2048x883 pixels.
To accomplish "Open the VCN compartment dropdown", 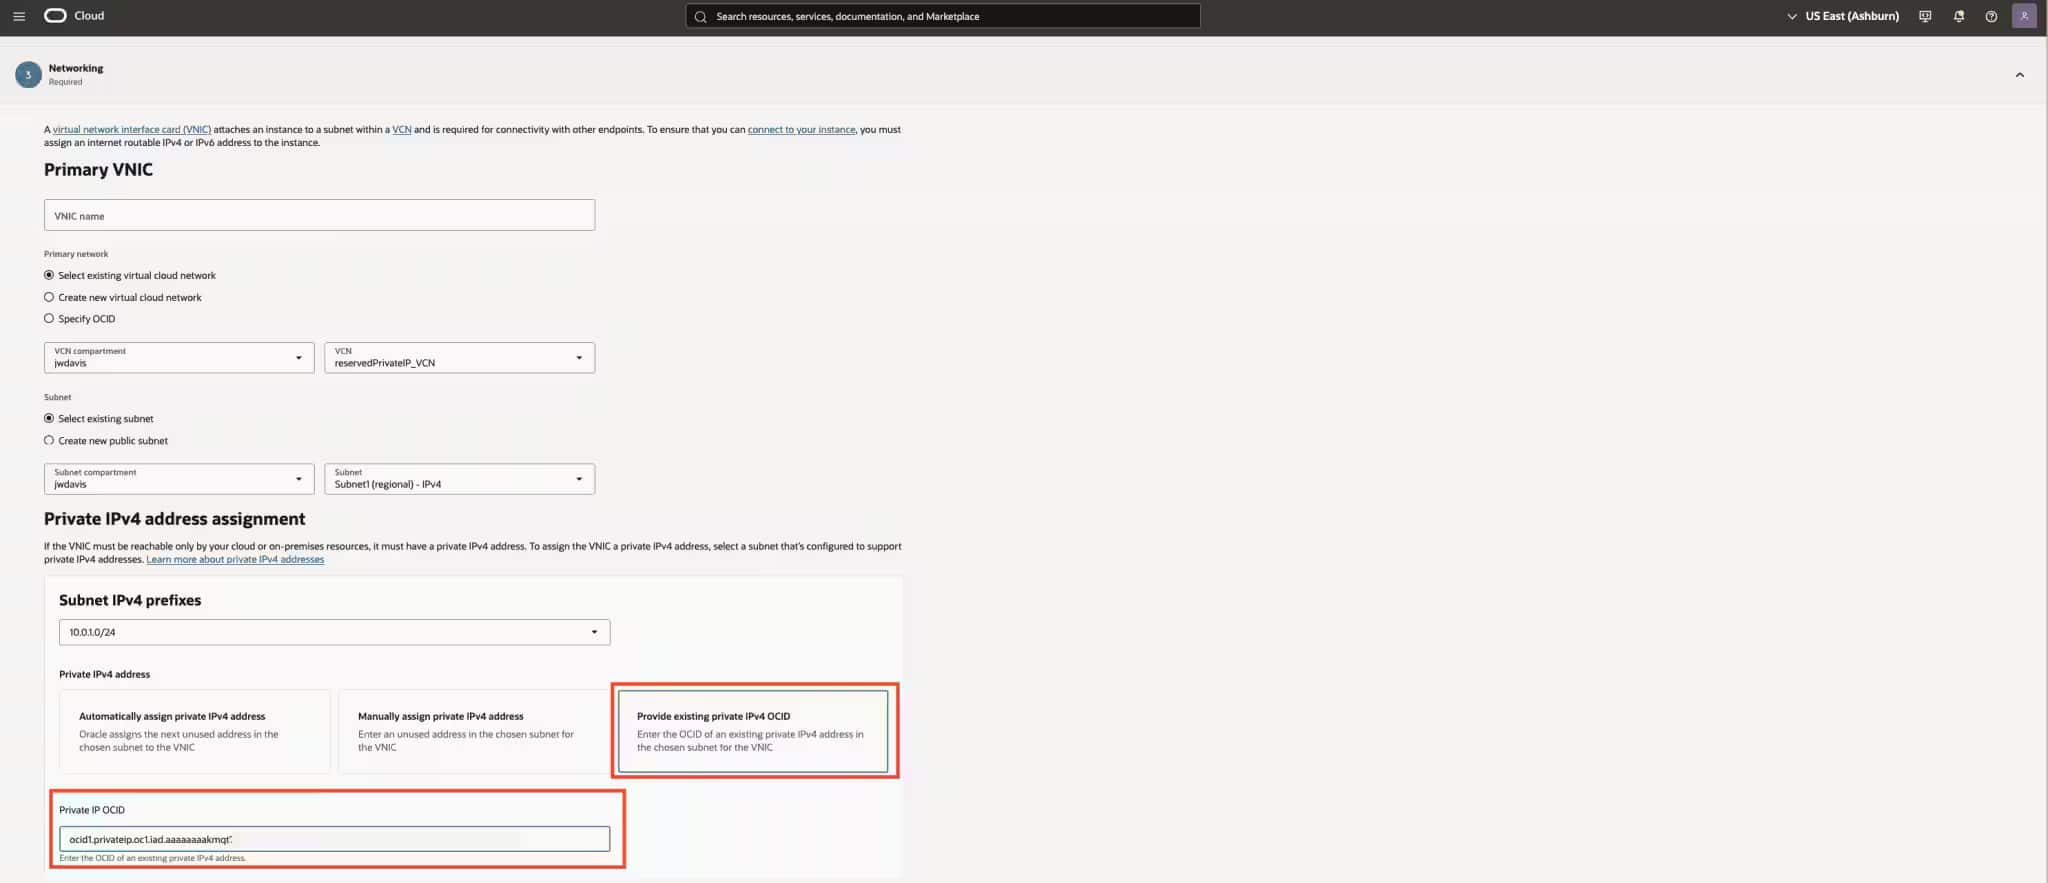I will coord(179,358).
